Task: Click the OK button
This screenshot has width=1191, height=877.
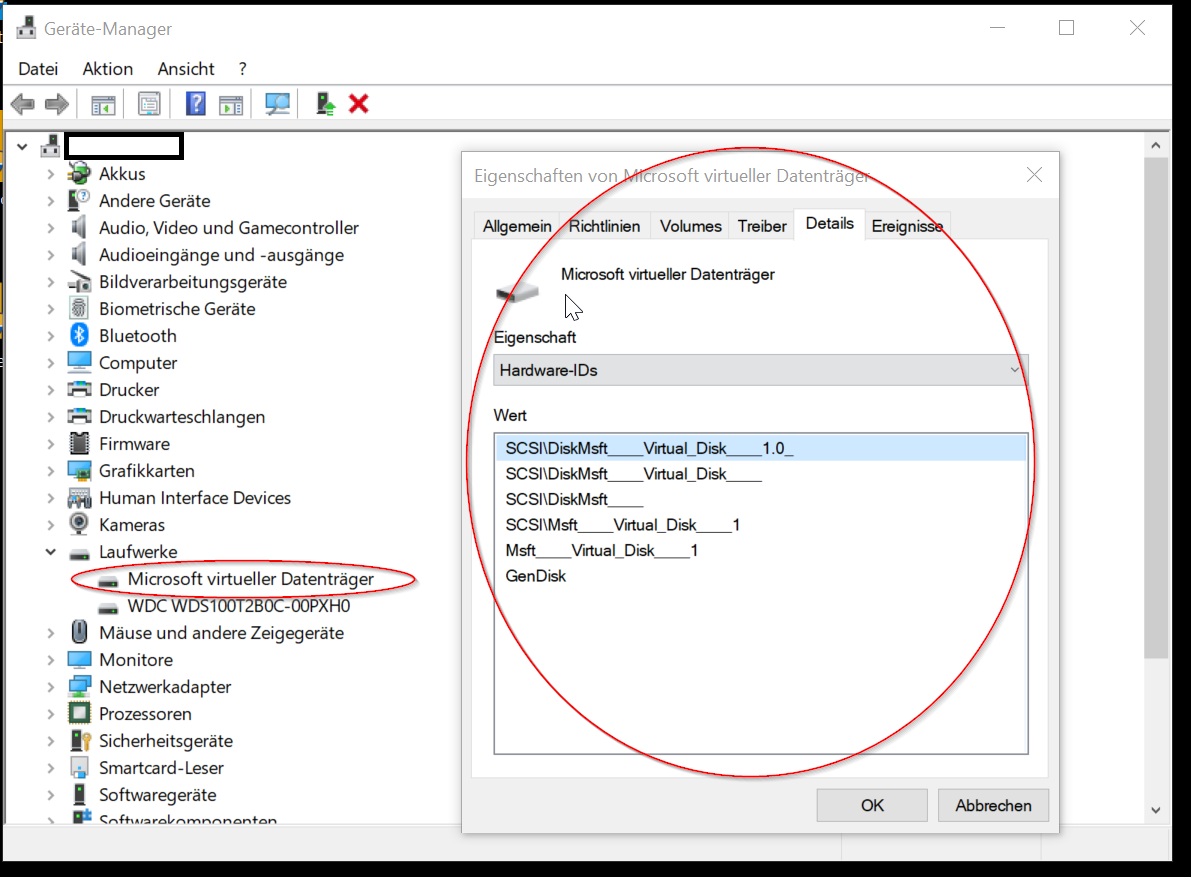Action: tap(872, 806)
